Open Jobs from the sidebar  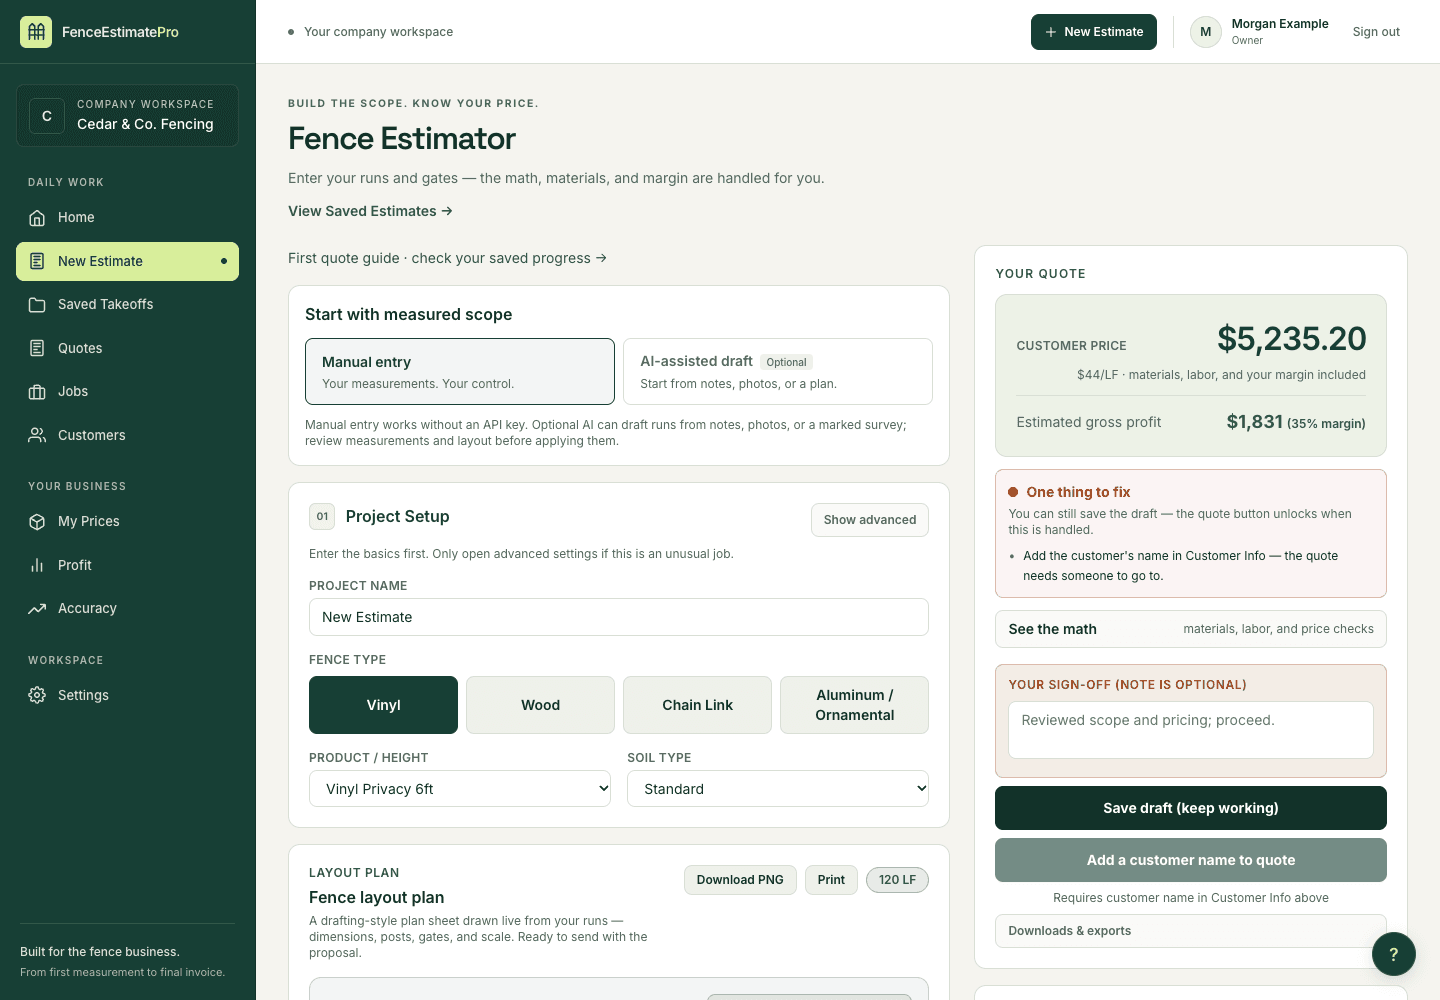127,392
